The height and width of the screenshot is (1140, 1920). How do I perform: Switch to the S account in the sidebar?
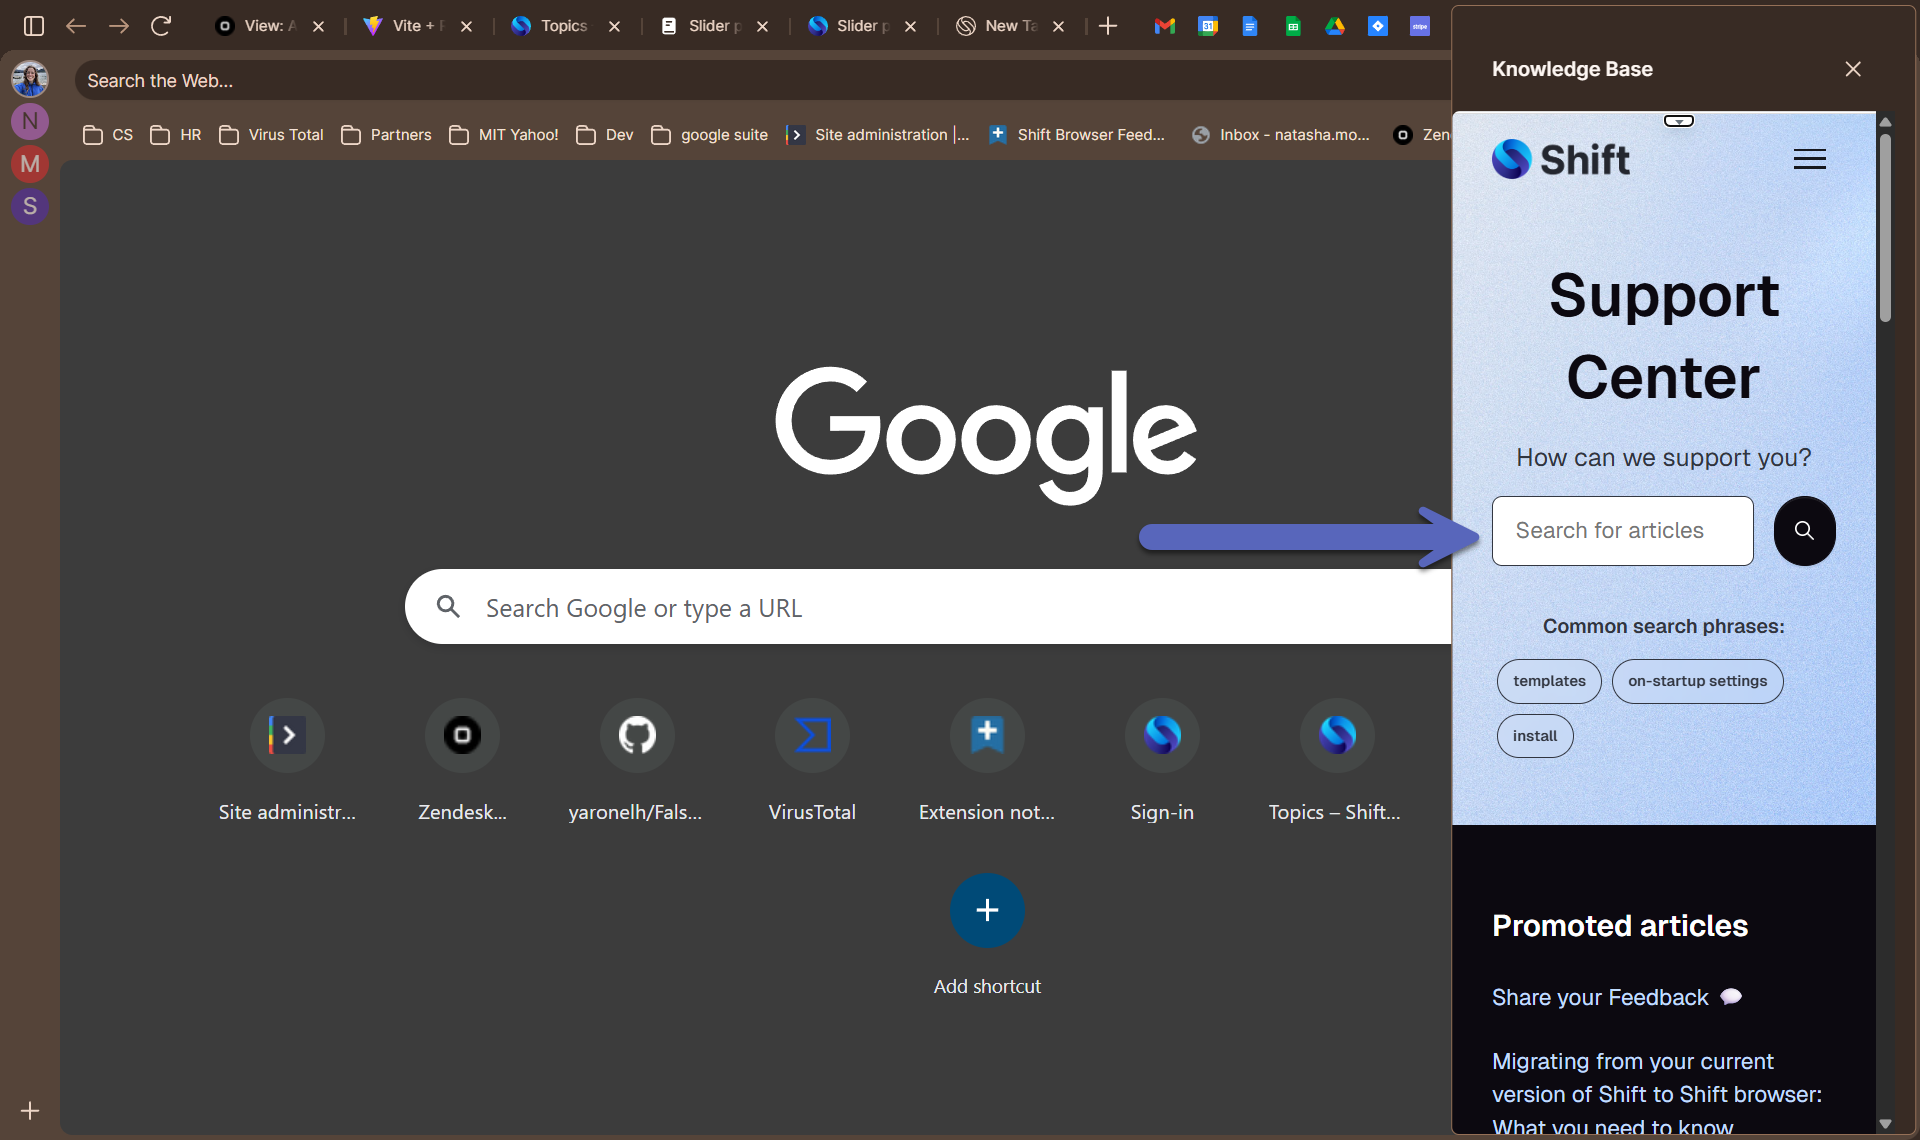coord(30,207)
